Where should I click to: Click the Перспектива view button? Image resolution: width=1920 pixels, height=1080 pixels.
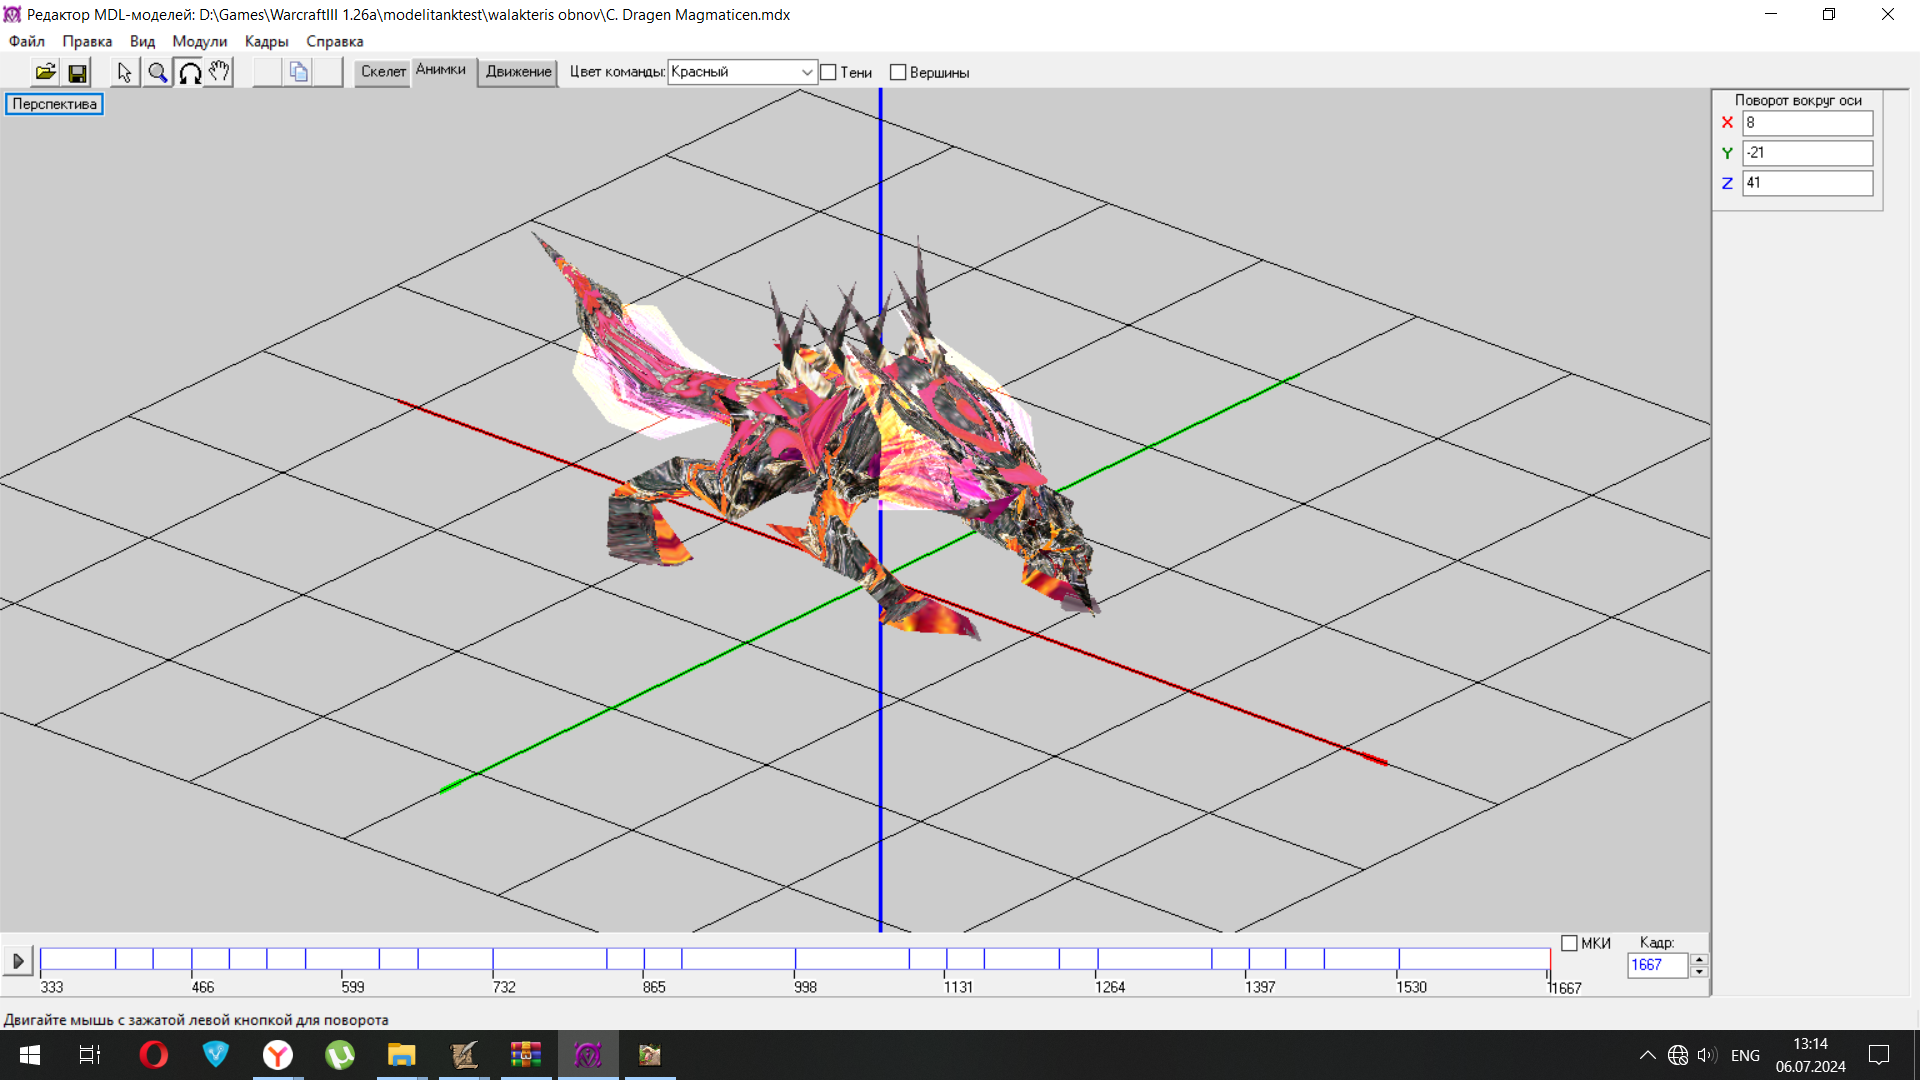54,104
